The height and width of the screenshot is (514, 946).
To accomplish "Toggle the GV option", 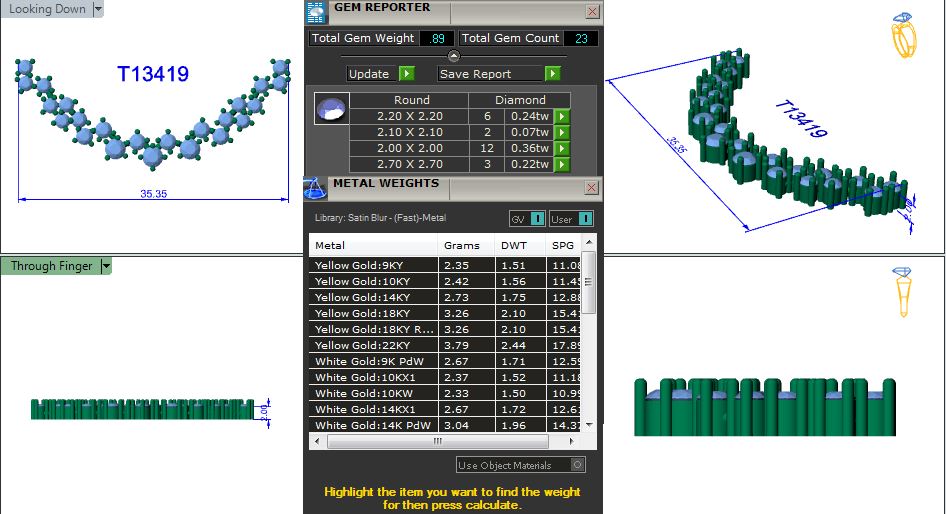I will click(x=537, y=219).
